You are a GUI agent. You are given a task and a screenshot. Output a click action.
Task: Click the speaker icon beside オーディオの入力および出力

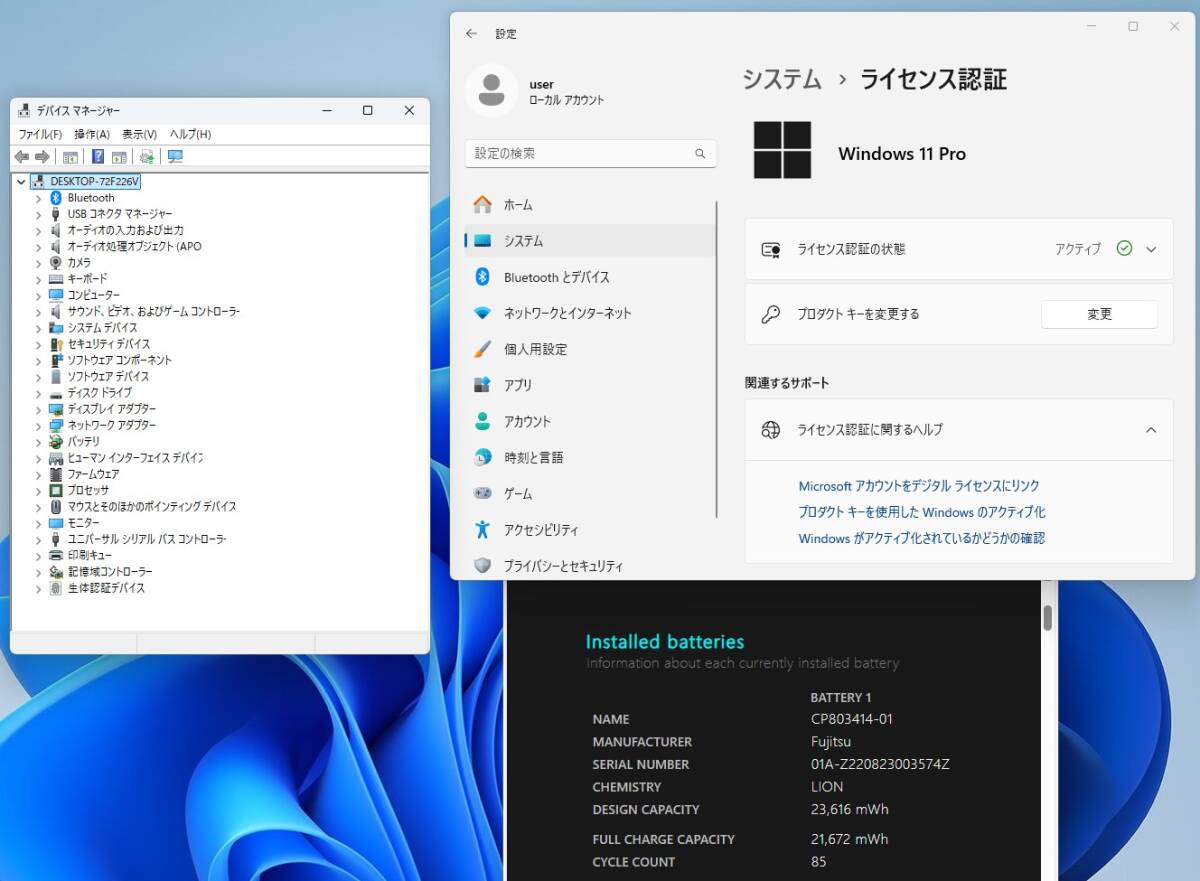pyautogui.click(x=56, y=230)
